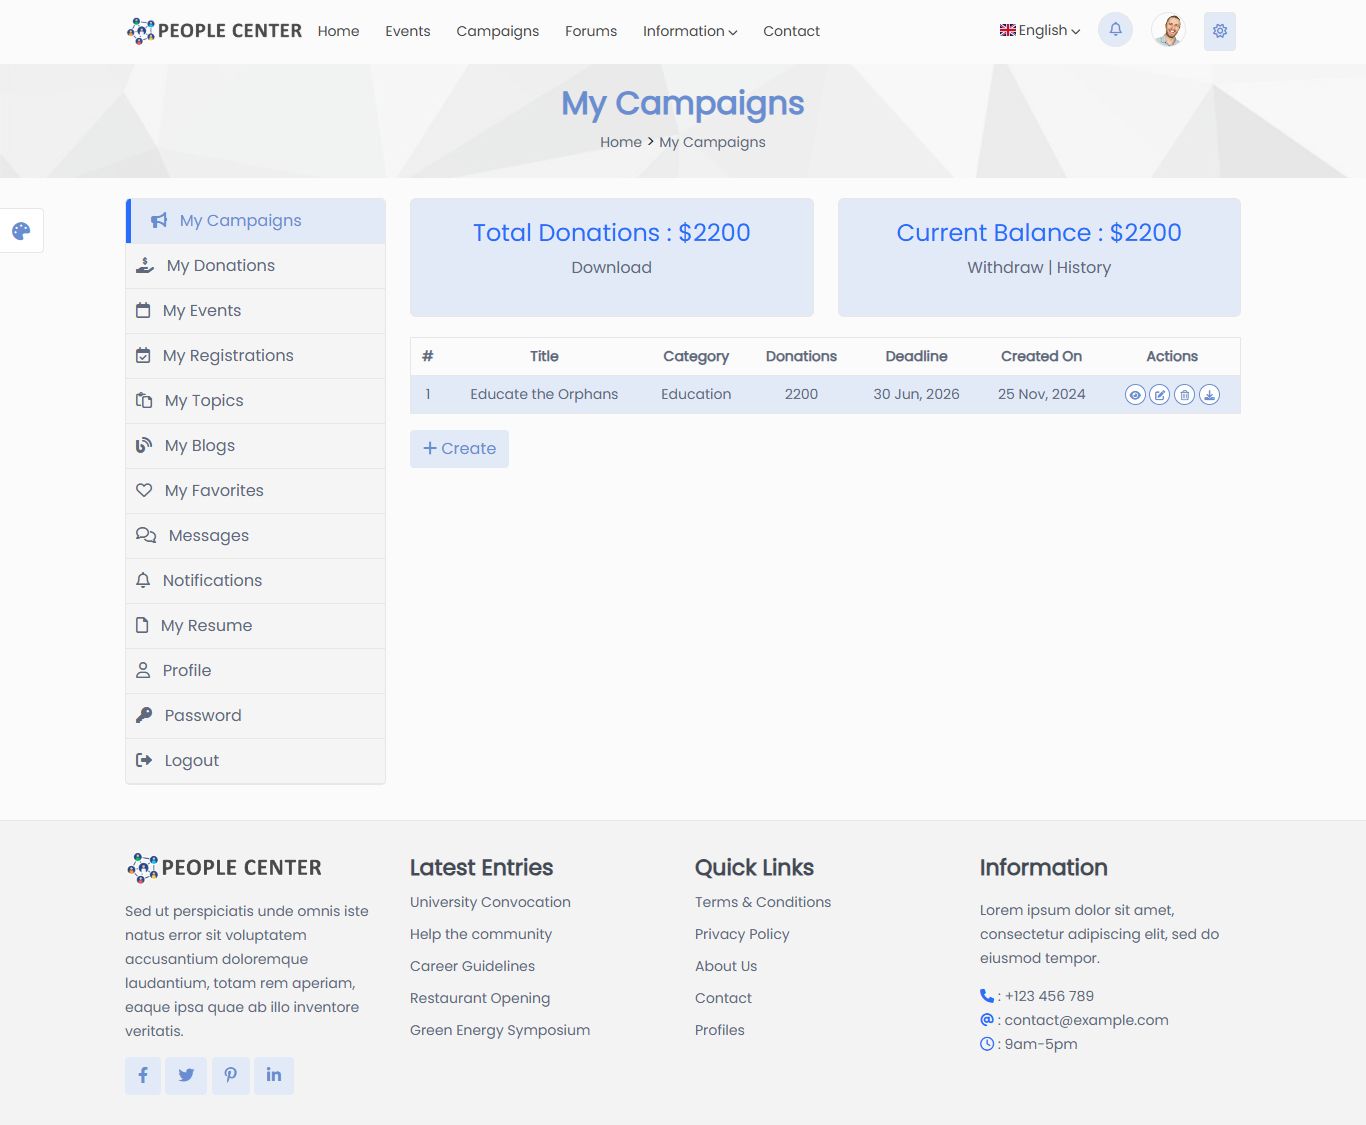The image size is (1366, 1125).
Task: Click the user avatar photo in the header
Action: (1168, 30)
